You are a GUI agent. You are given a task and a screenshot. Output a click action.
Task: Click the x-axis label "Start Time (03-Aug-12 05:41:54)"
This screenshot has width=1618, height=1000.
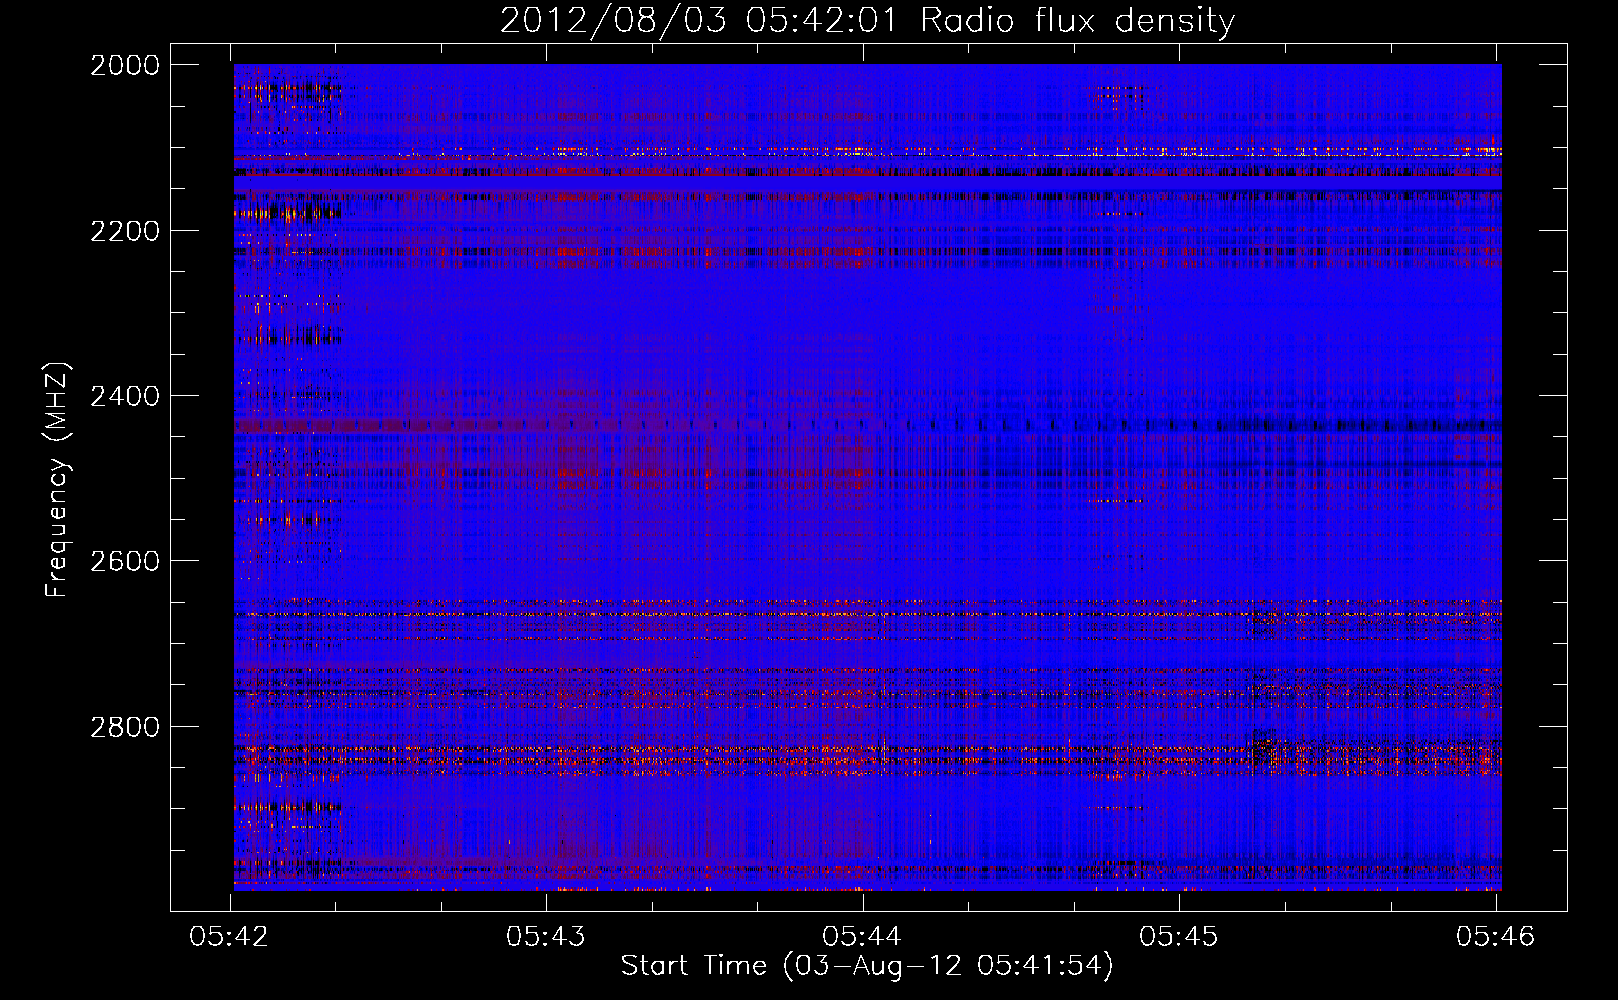point(866,966)
